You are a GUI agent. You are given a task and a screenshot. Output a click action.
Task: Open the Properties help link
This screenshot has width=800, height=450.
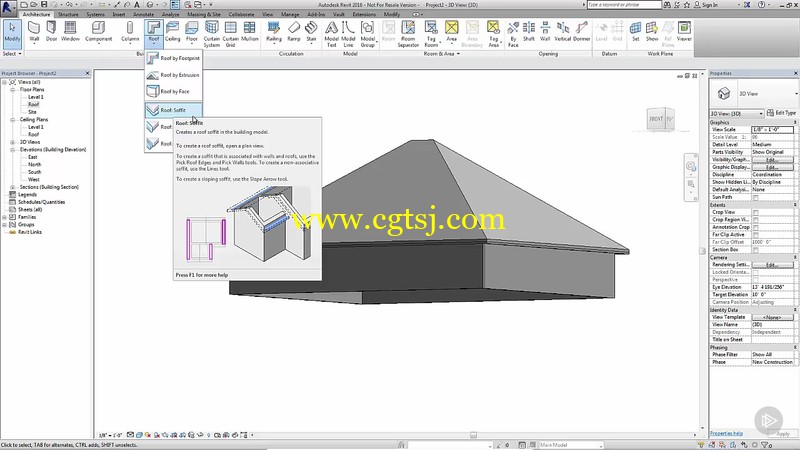click(727, 434)
